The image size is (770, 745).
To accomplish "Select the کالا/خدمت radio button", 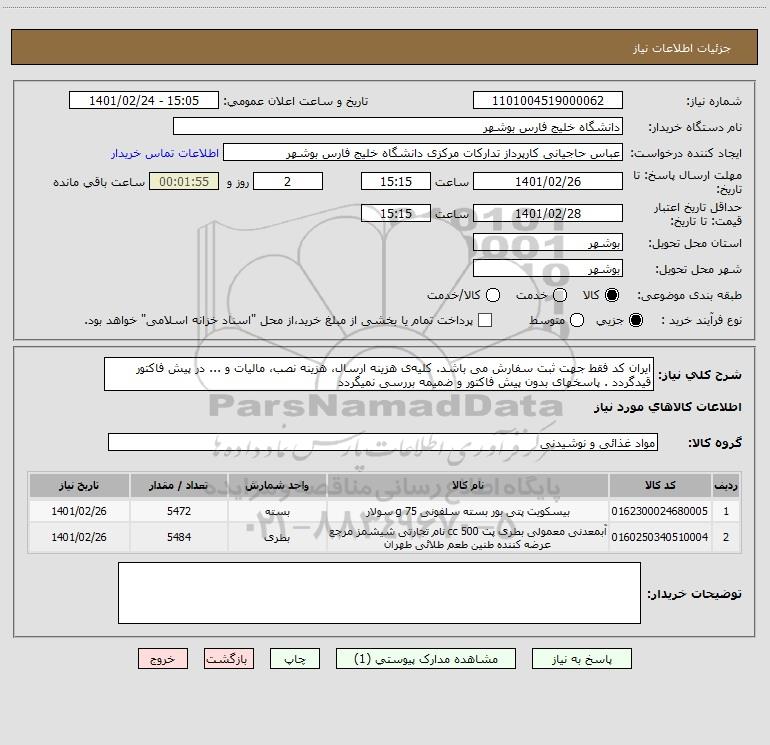I will (x=493, y=295).
